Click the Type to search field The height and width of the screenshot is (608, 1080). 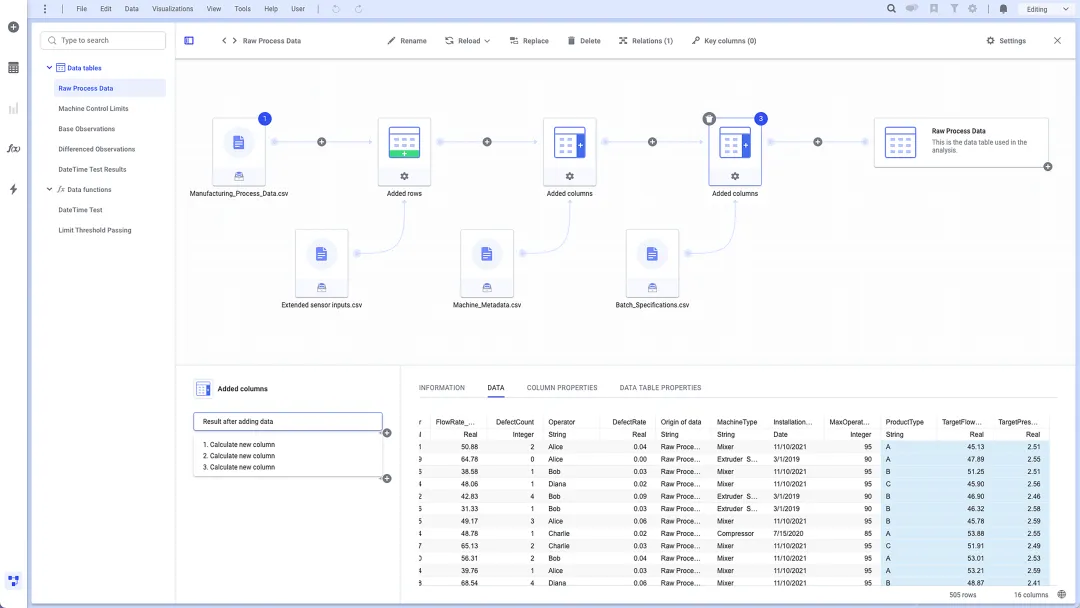point(103,41)
